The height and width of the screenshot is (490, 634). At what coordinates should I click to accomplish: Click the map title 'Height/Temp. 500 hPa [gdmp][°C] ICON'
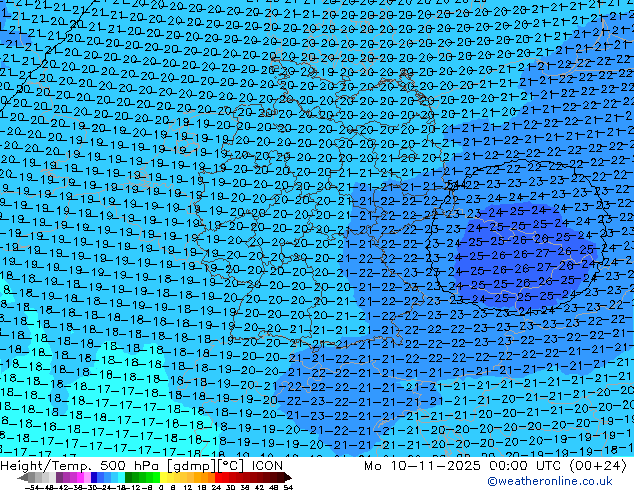click(142, 465)
